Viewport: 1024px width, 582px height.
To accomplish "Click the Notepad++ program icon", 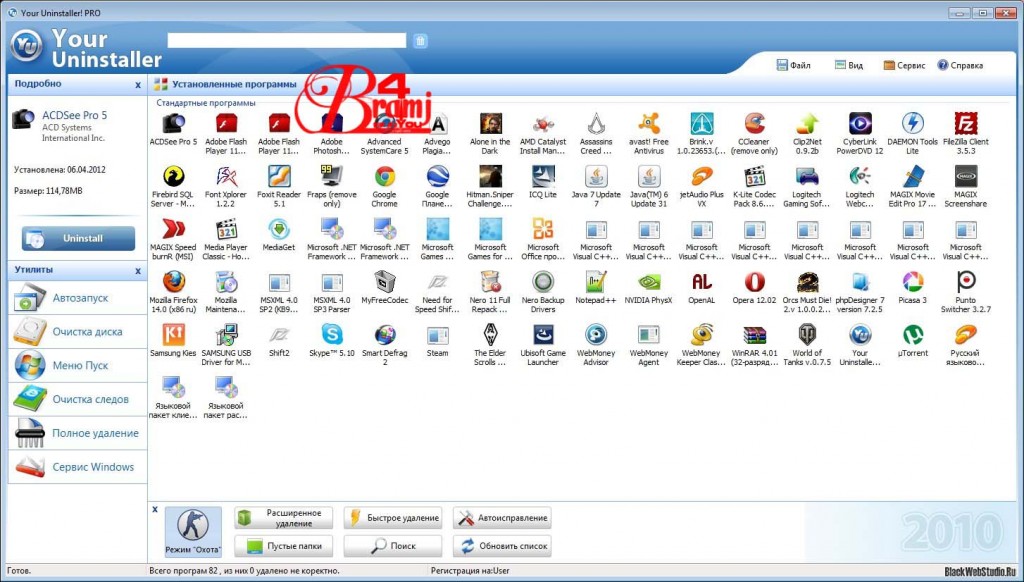I will (x=596, y=282).
